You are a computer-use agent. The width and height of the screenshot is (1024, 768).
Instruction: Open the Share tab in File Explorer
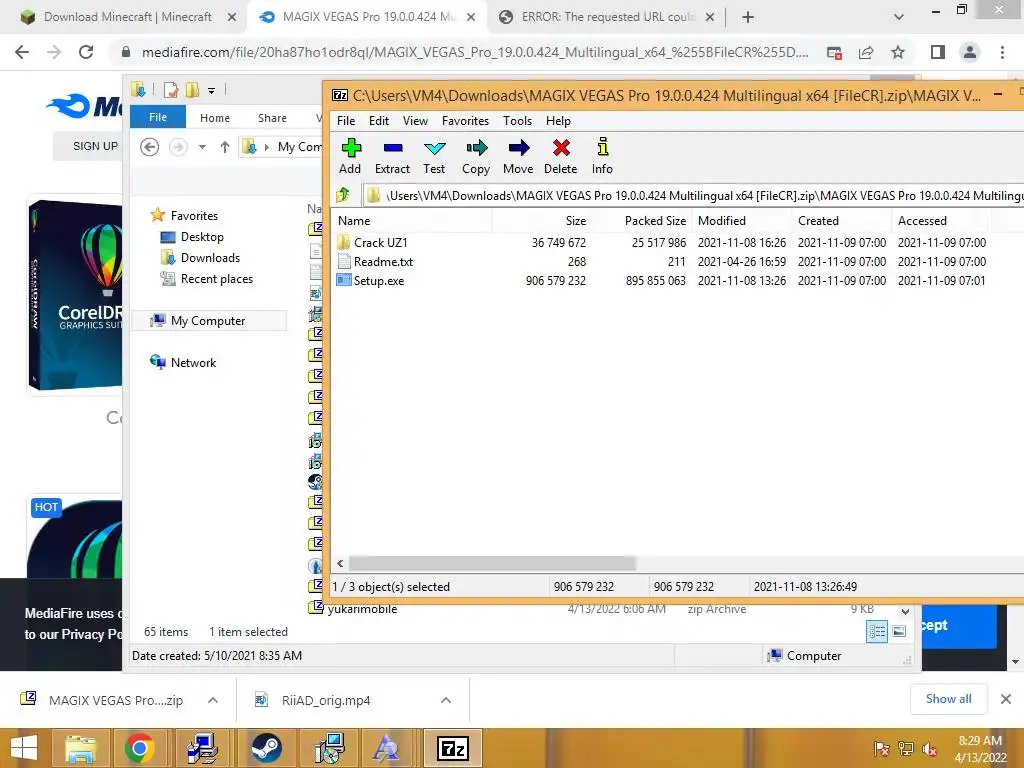pos(272,118)
